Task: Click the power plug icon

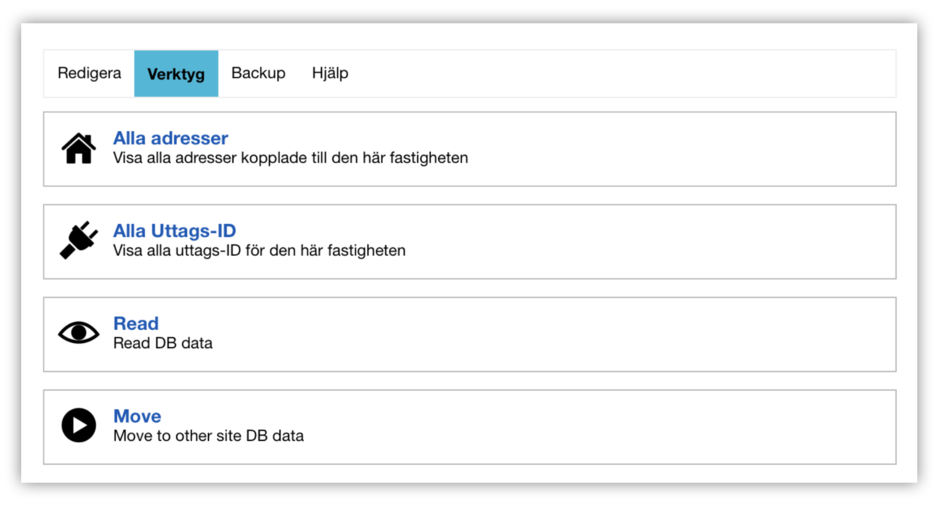Action: 79,241
